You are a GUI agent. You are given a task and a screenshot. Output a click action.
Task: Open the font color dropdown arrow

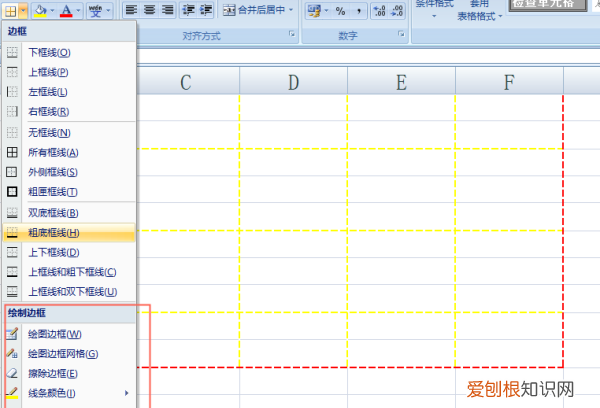click(x=79, y=11)
